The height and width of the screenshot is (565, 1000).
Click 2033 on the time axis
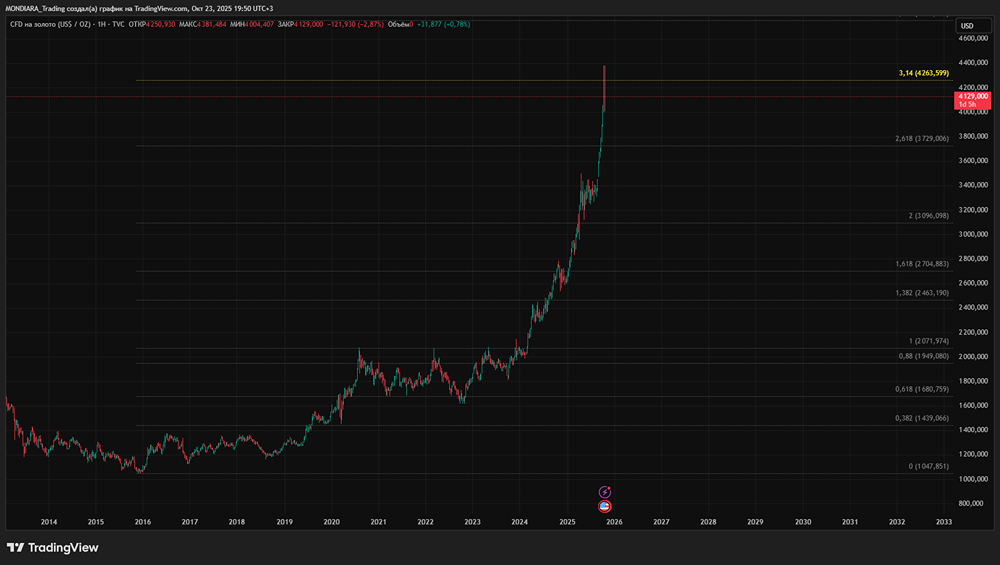tap(944, 522)
